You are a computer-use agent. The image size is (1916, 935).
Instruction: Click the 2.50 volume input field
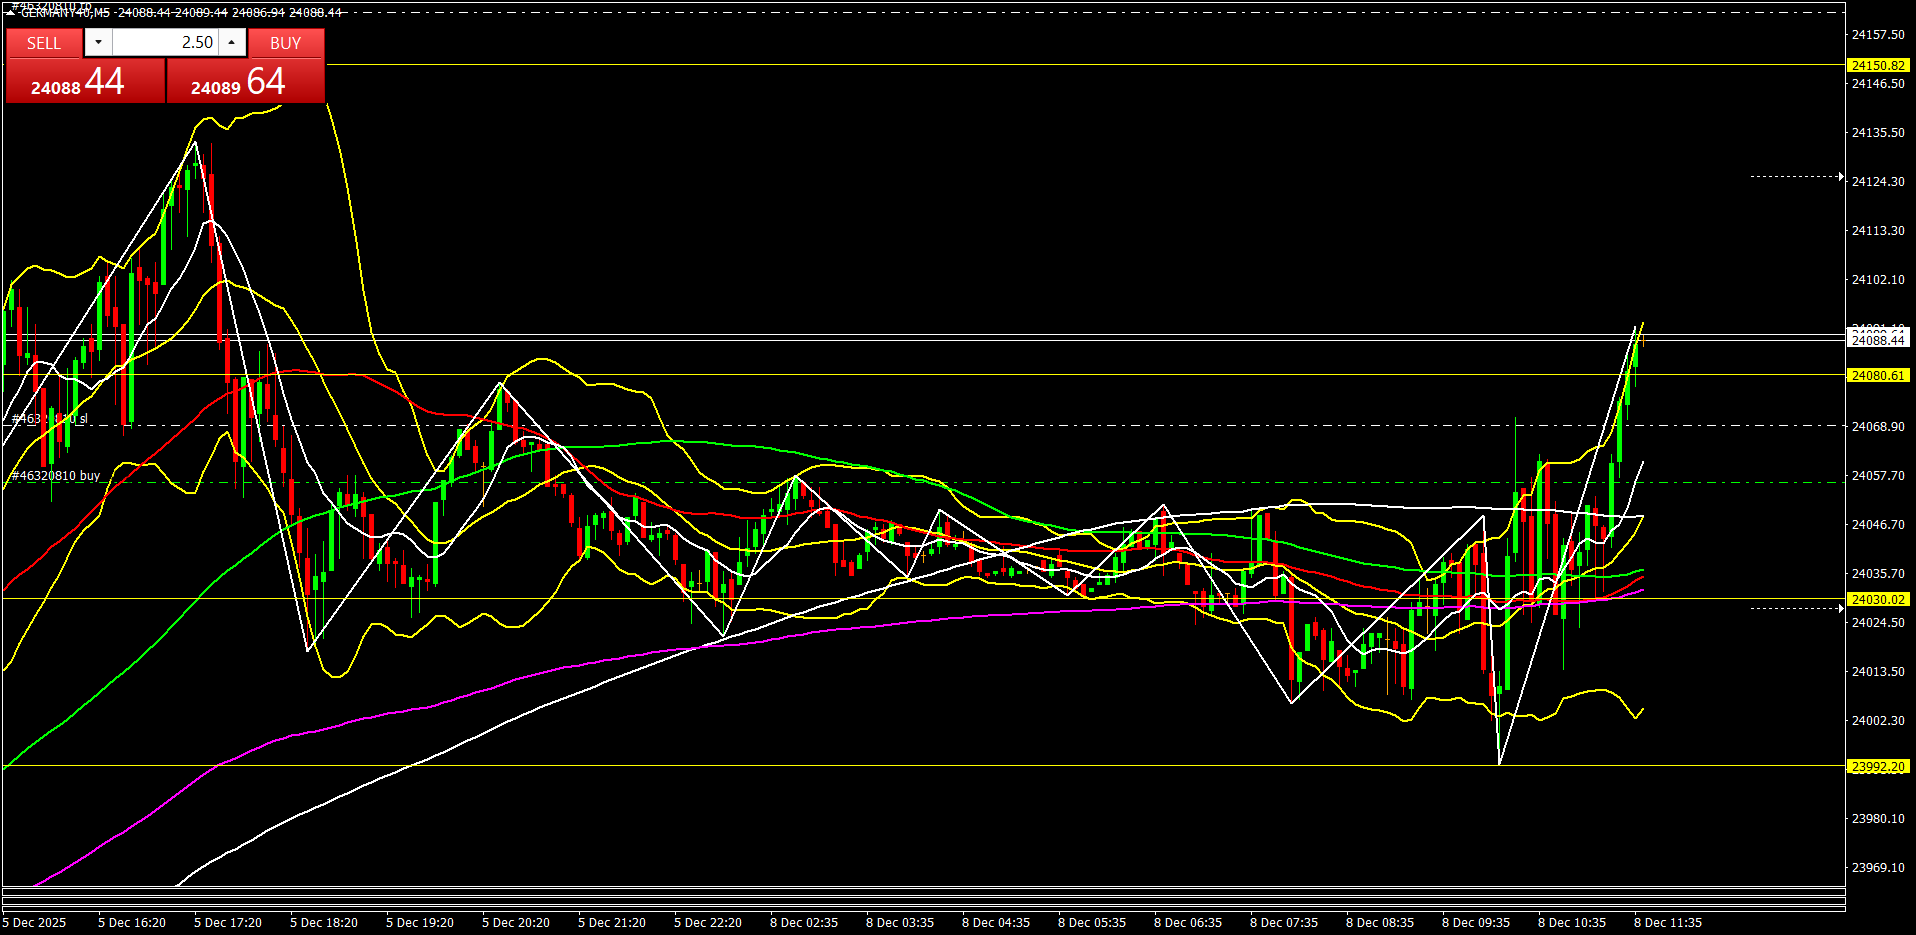pyautogui.click(x=165, y=42)
